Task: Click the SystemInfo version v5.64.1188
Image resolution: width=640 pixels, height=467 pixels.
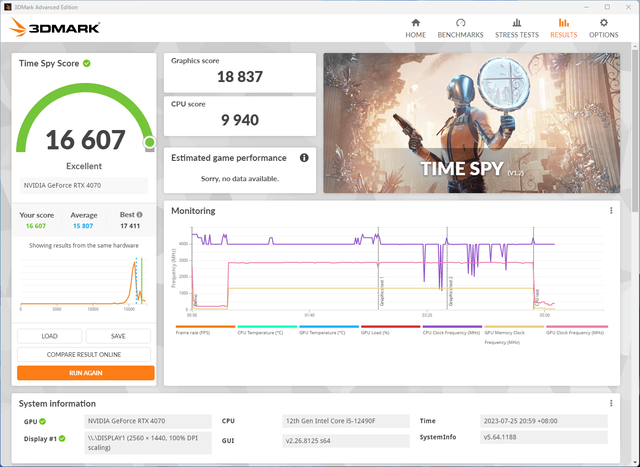Action: click(544, 437)
